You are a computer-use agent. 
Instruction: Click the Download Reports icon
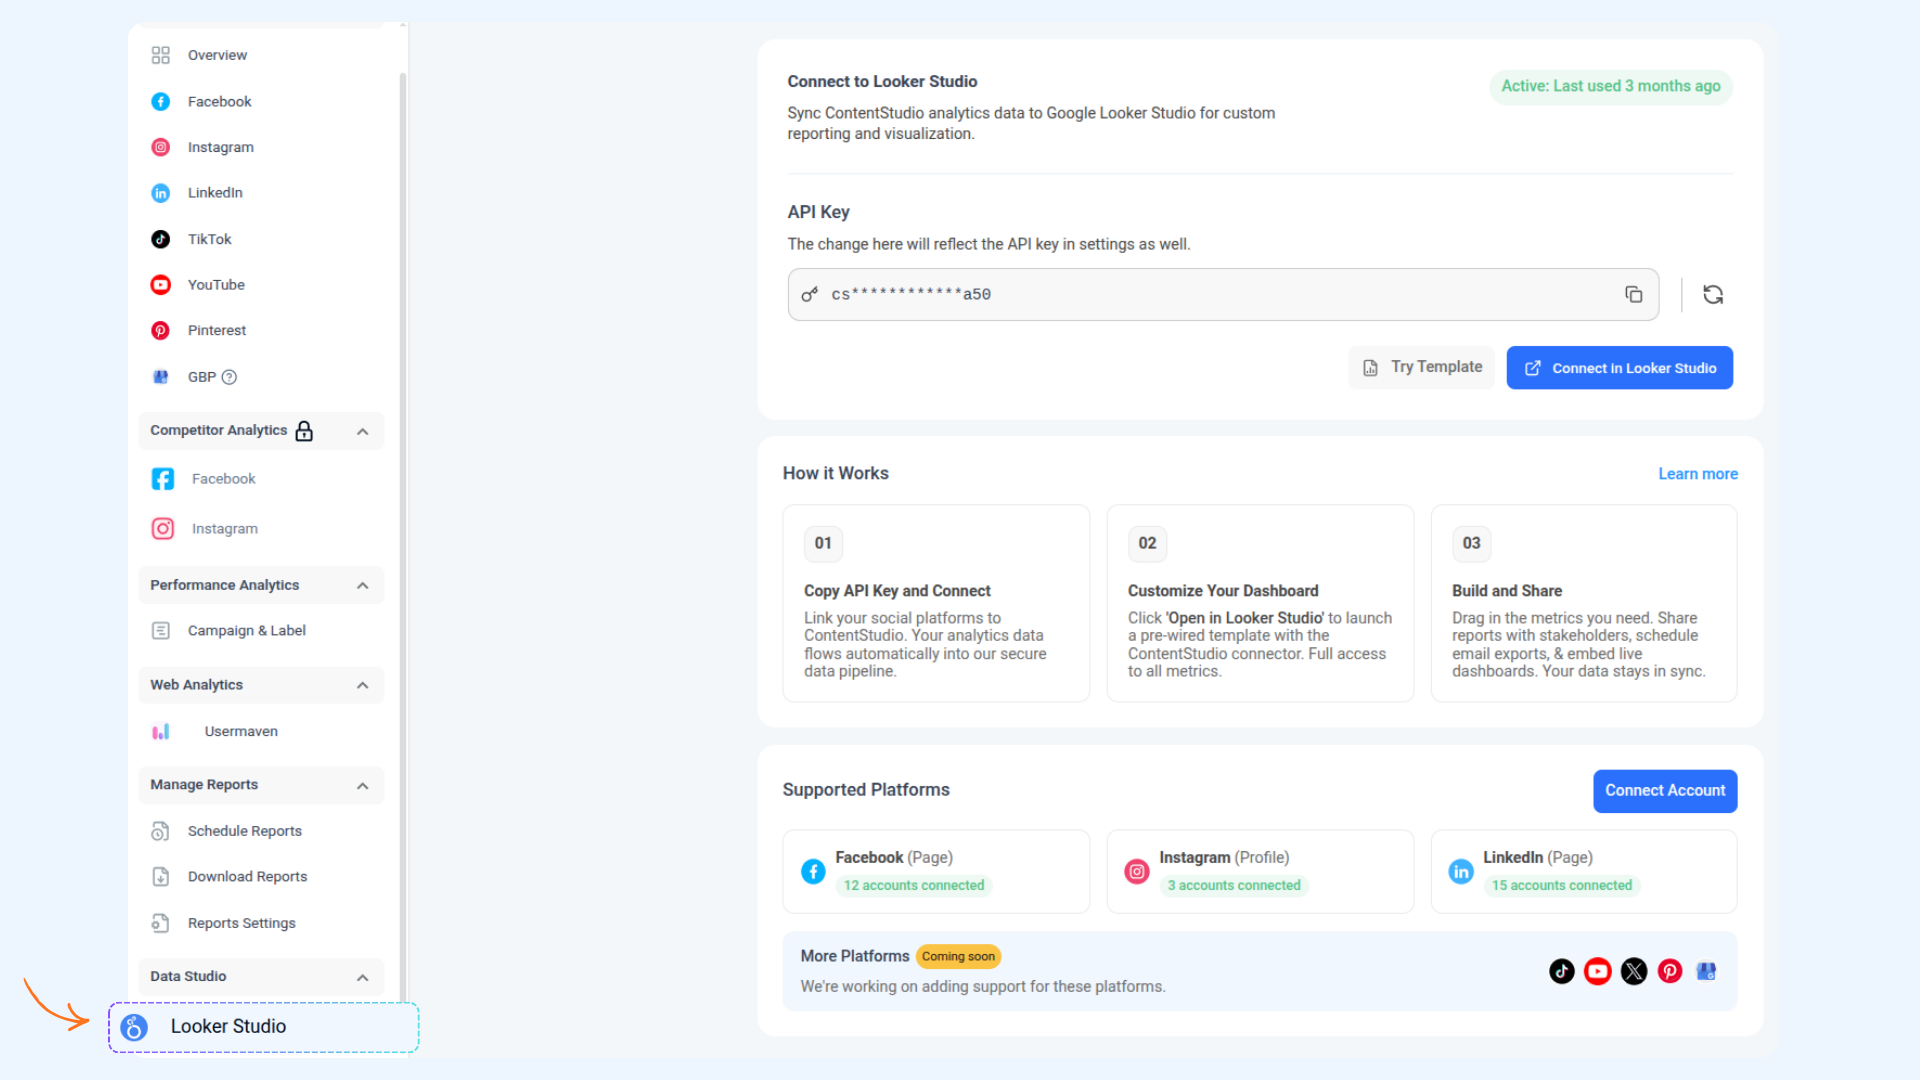coord(160,877)
